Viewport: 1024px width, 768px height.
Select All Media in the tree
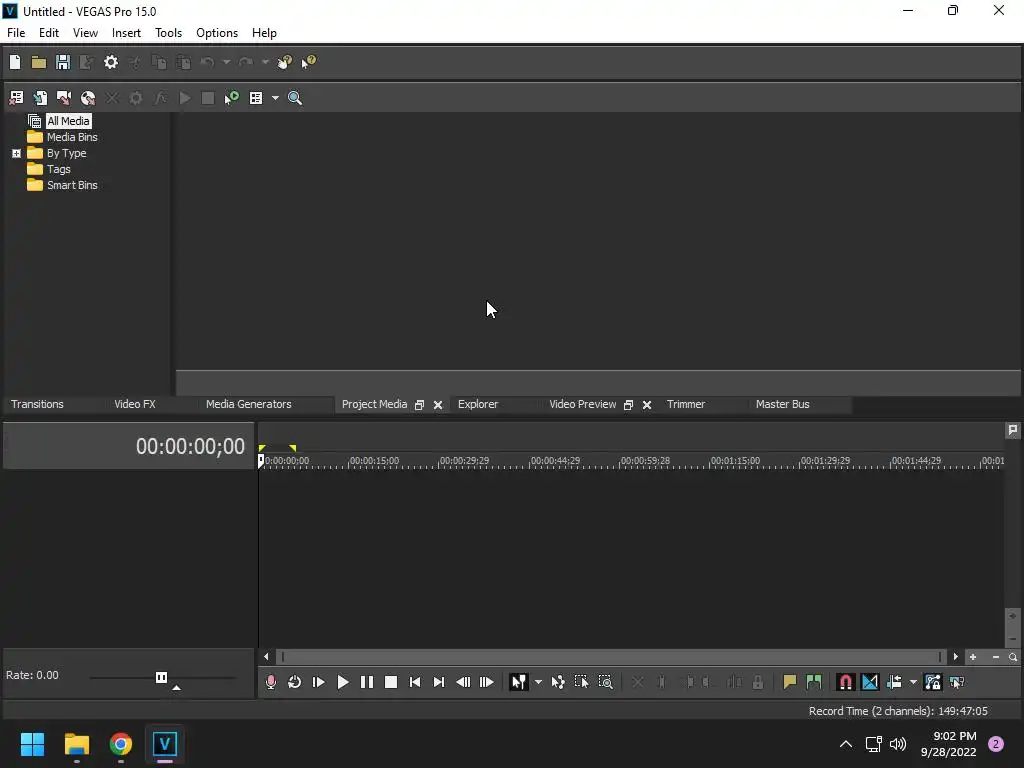coord(68,121)
